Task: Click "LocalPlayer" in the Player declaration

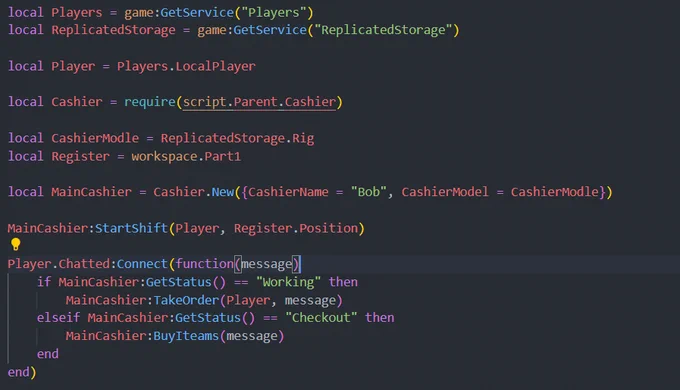Action: click(215, 66)
